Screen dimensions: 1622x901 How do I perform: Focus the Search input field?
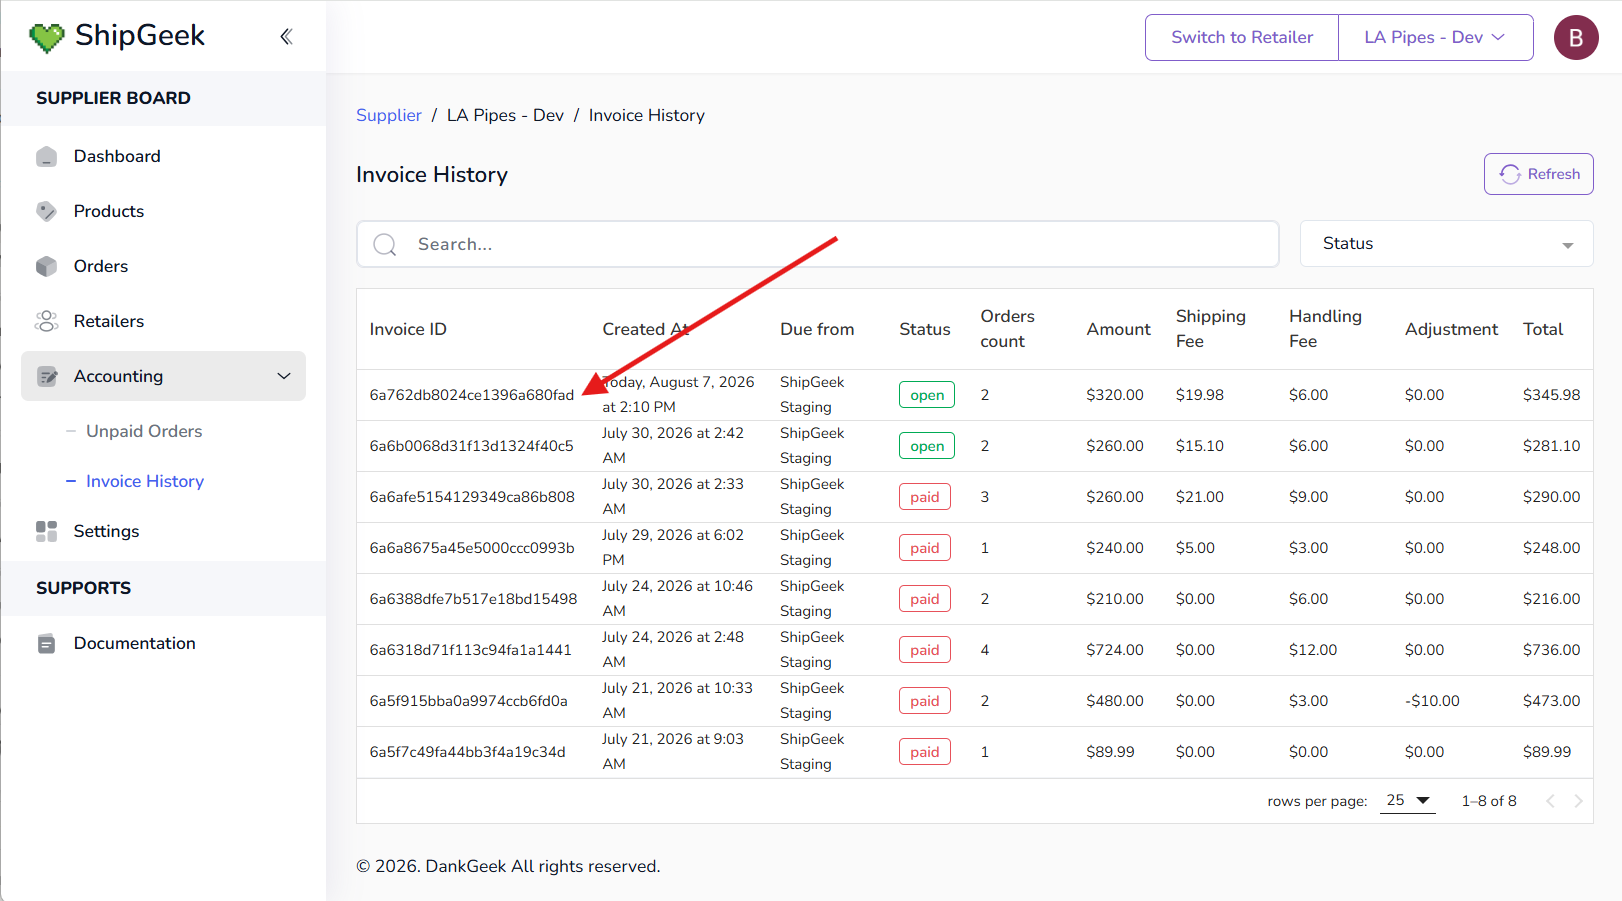[x=818, y=244]
